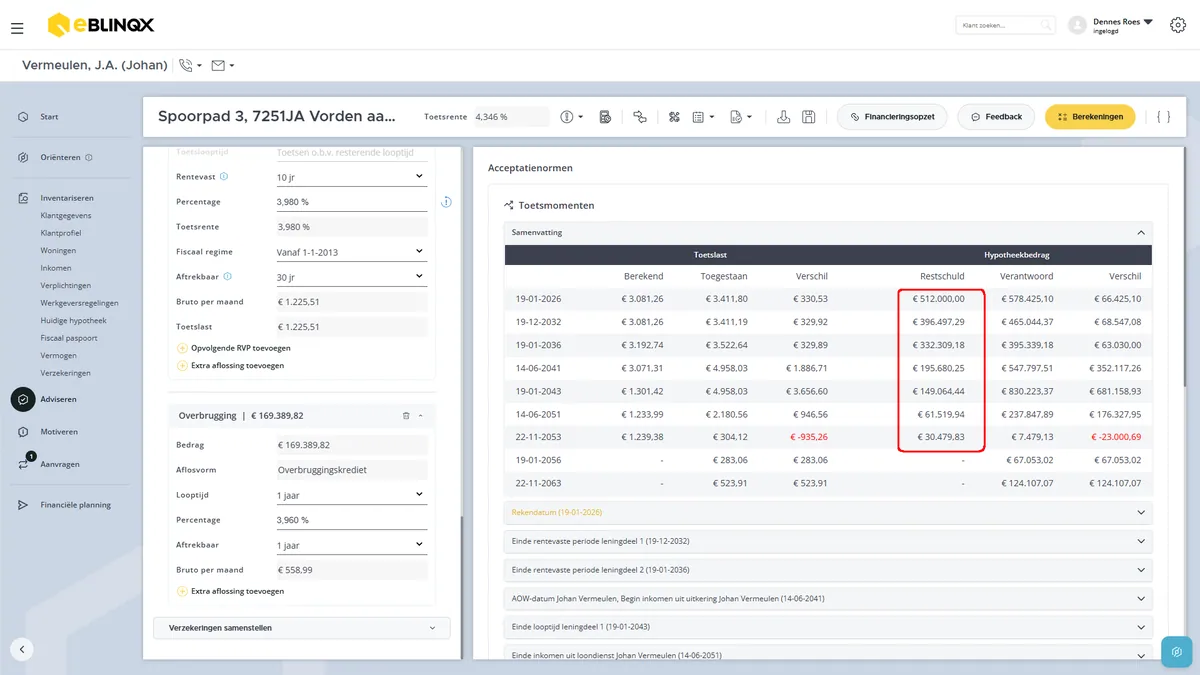Click the info icon next to Aftrekbaar
Image resolution: width=1200 pixels, height=675 pixels.
pos(229,277)
